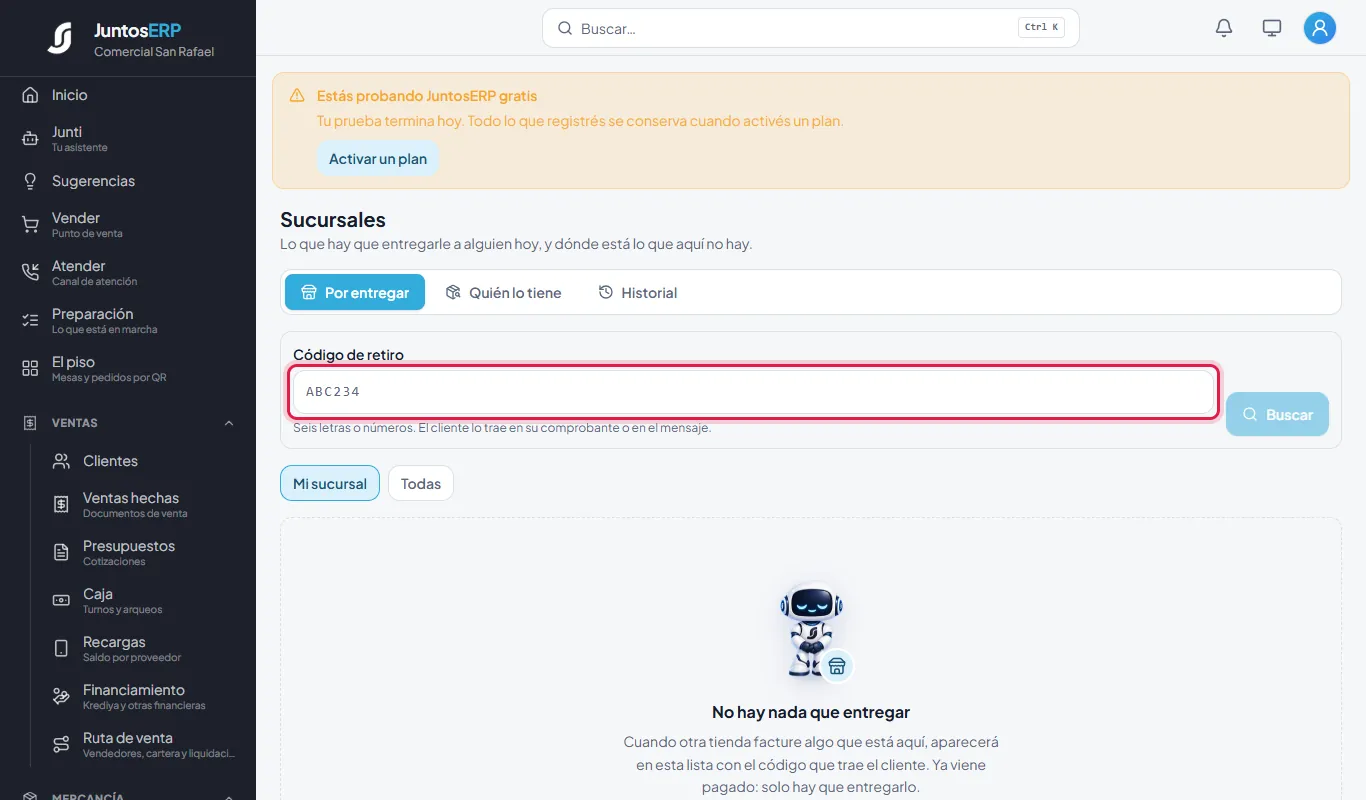Viewport: 1366px width, 800px height.
Task: Open Sugerencias lightbulb item
Action: point(30,181)
